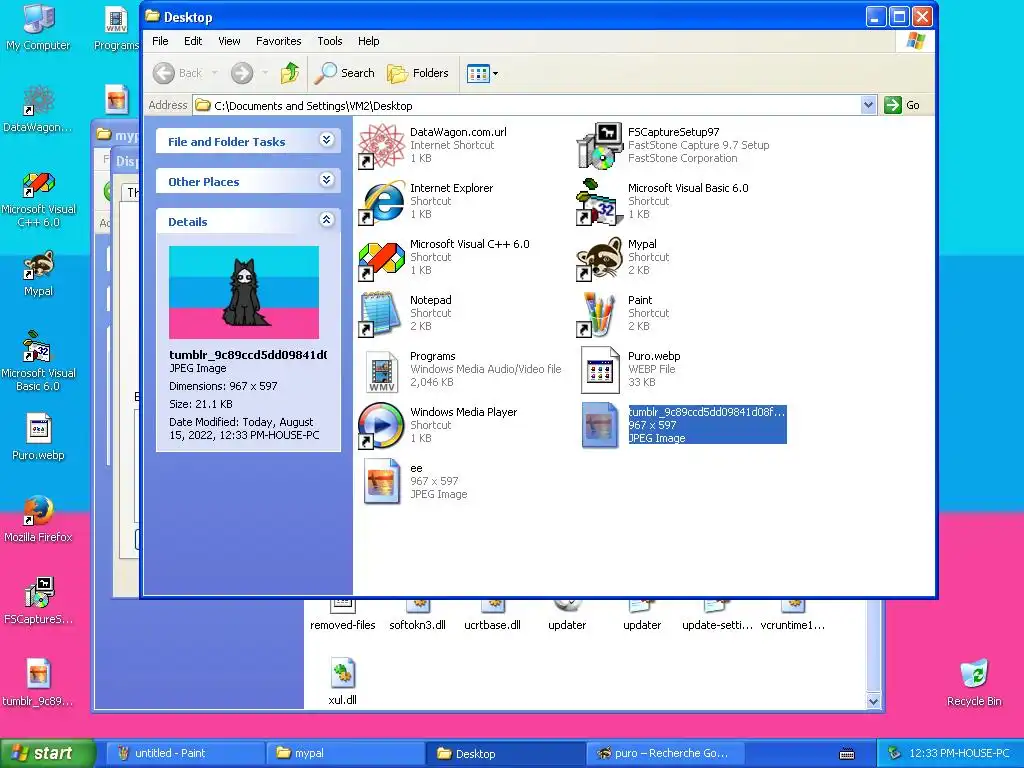Select Microsoft Visual C++ 6.0 desktop icon
Screen dimensions: 1024x768
tap(38, 200)
